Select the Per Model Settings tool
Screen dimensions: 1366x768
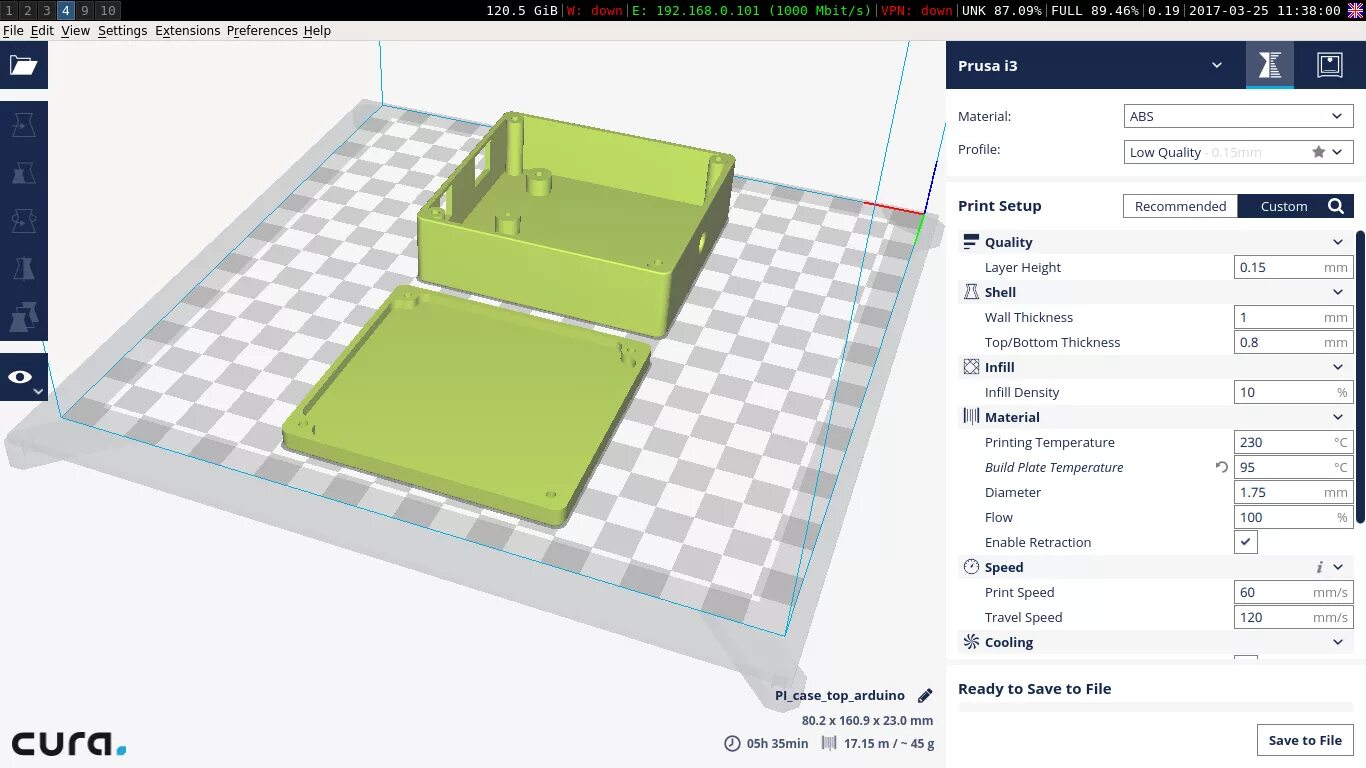click(x=23, y=317)
